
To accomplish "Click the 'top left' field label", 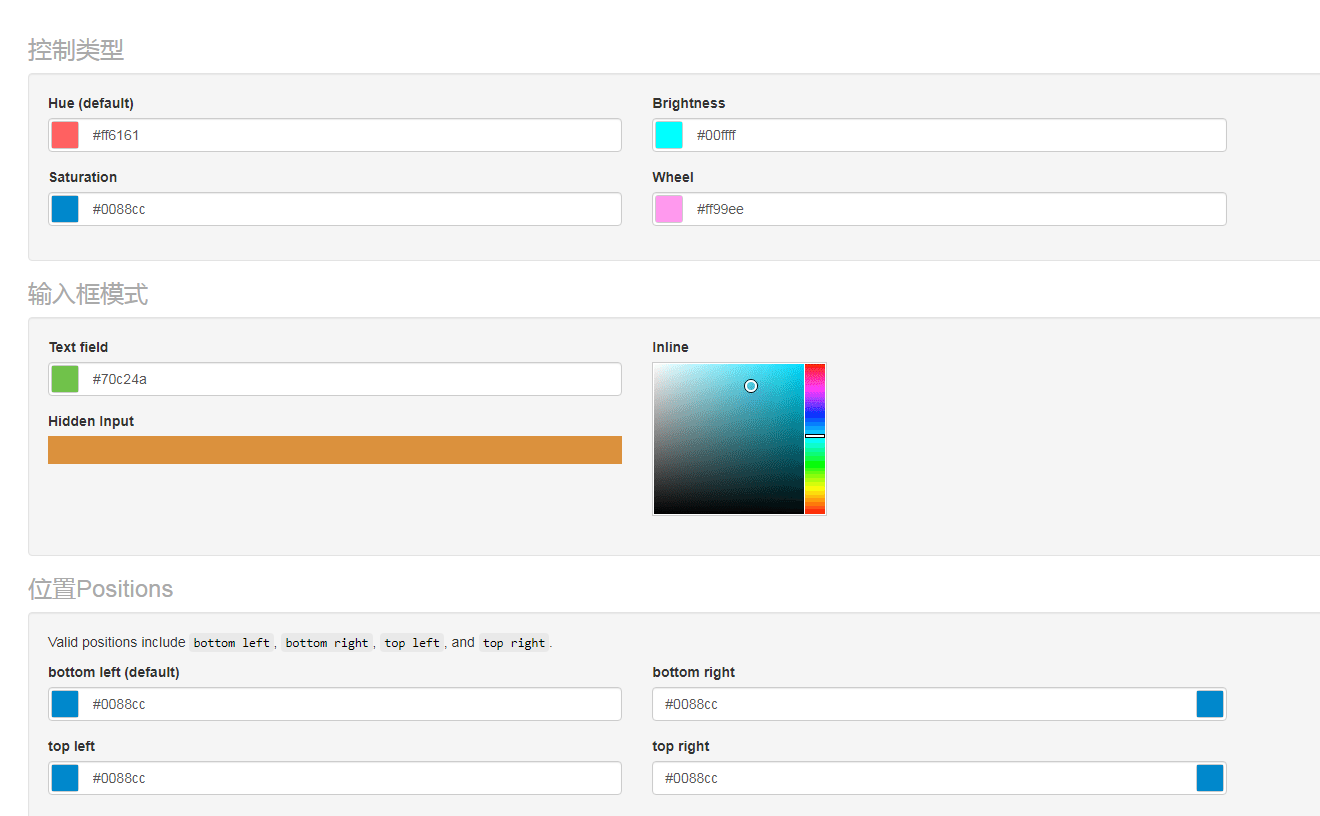I will tap(72, 746).
